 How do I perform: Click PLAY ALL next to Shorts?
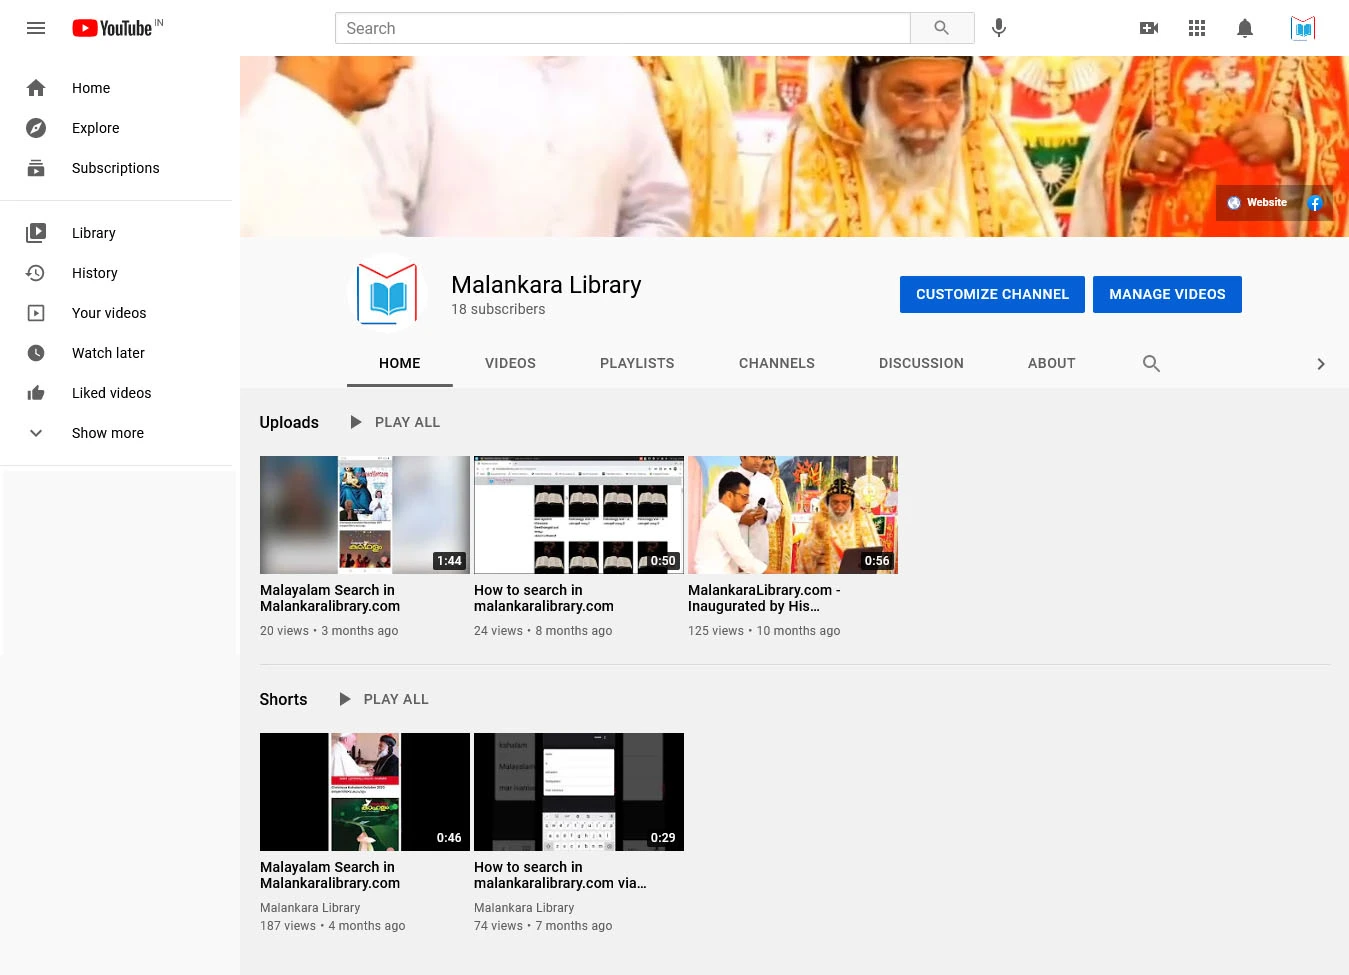(396, 699)
